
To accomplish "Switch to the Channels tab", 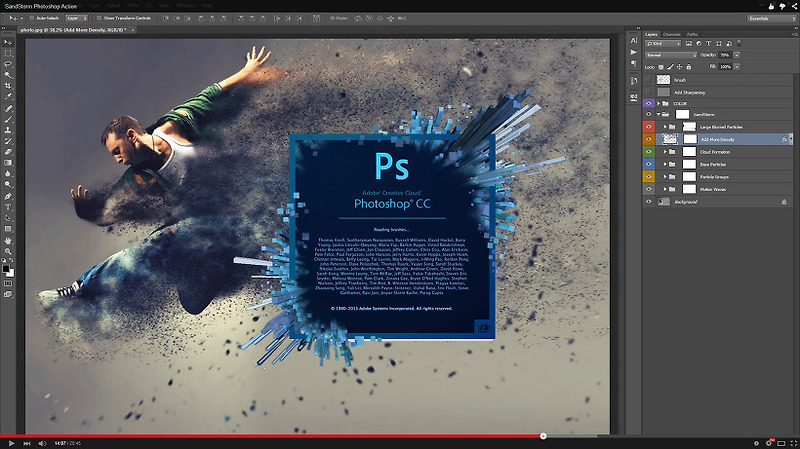I will click(671, 34).
